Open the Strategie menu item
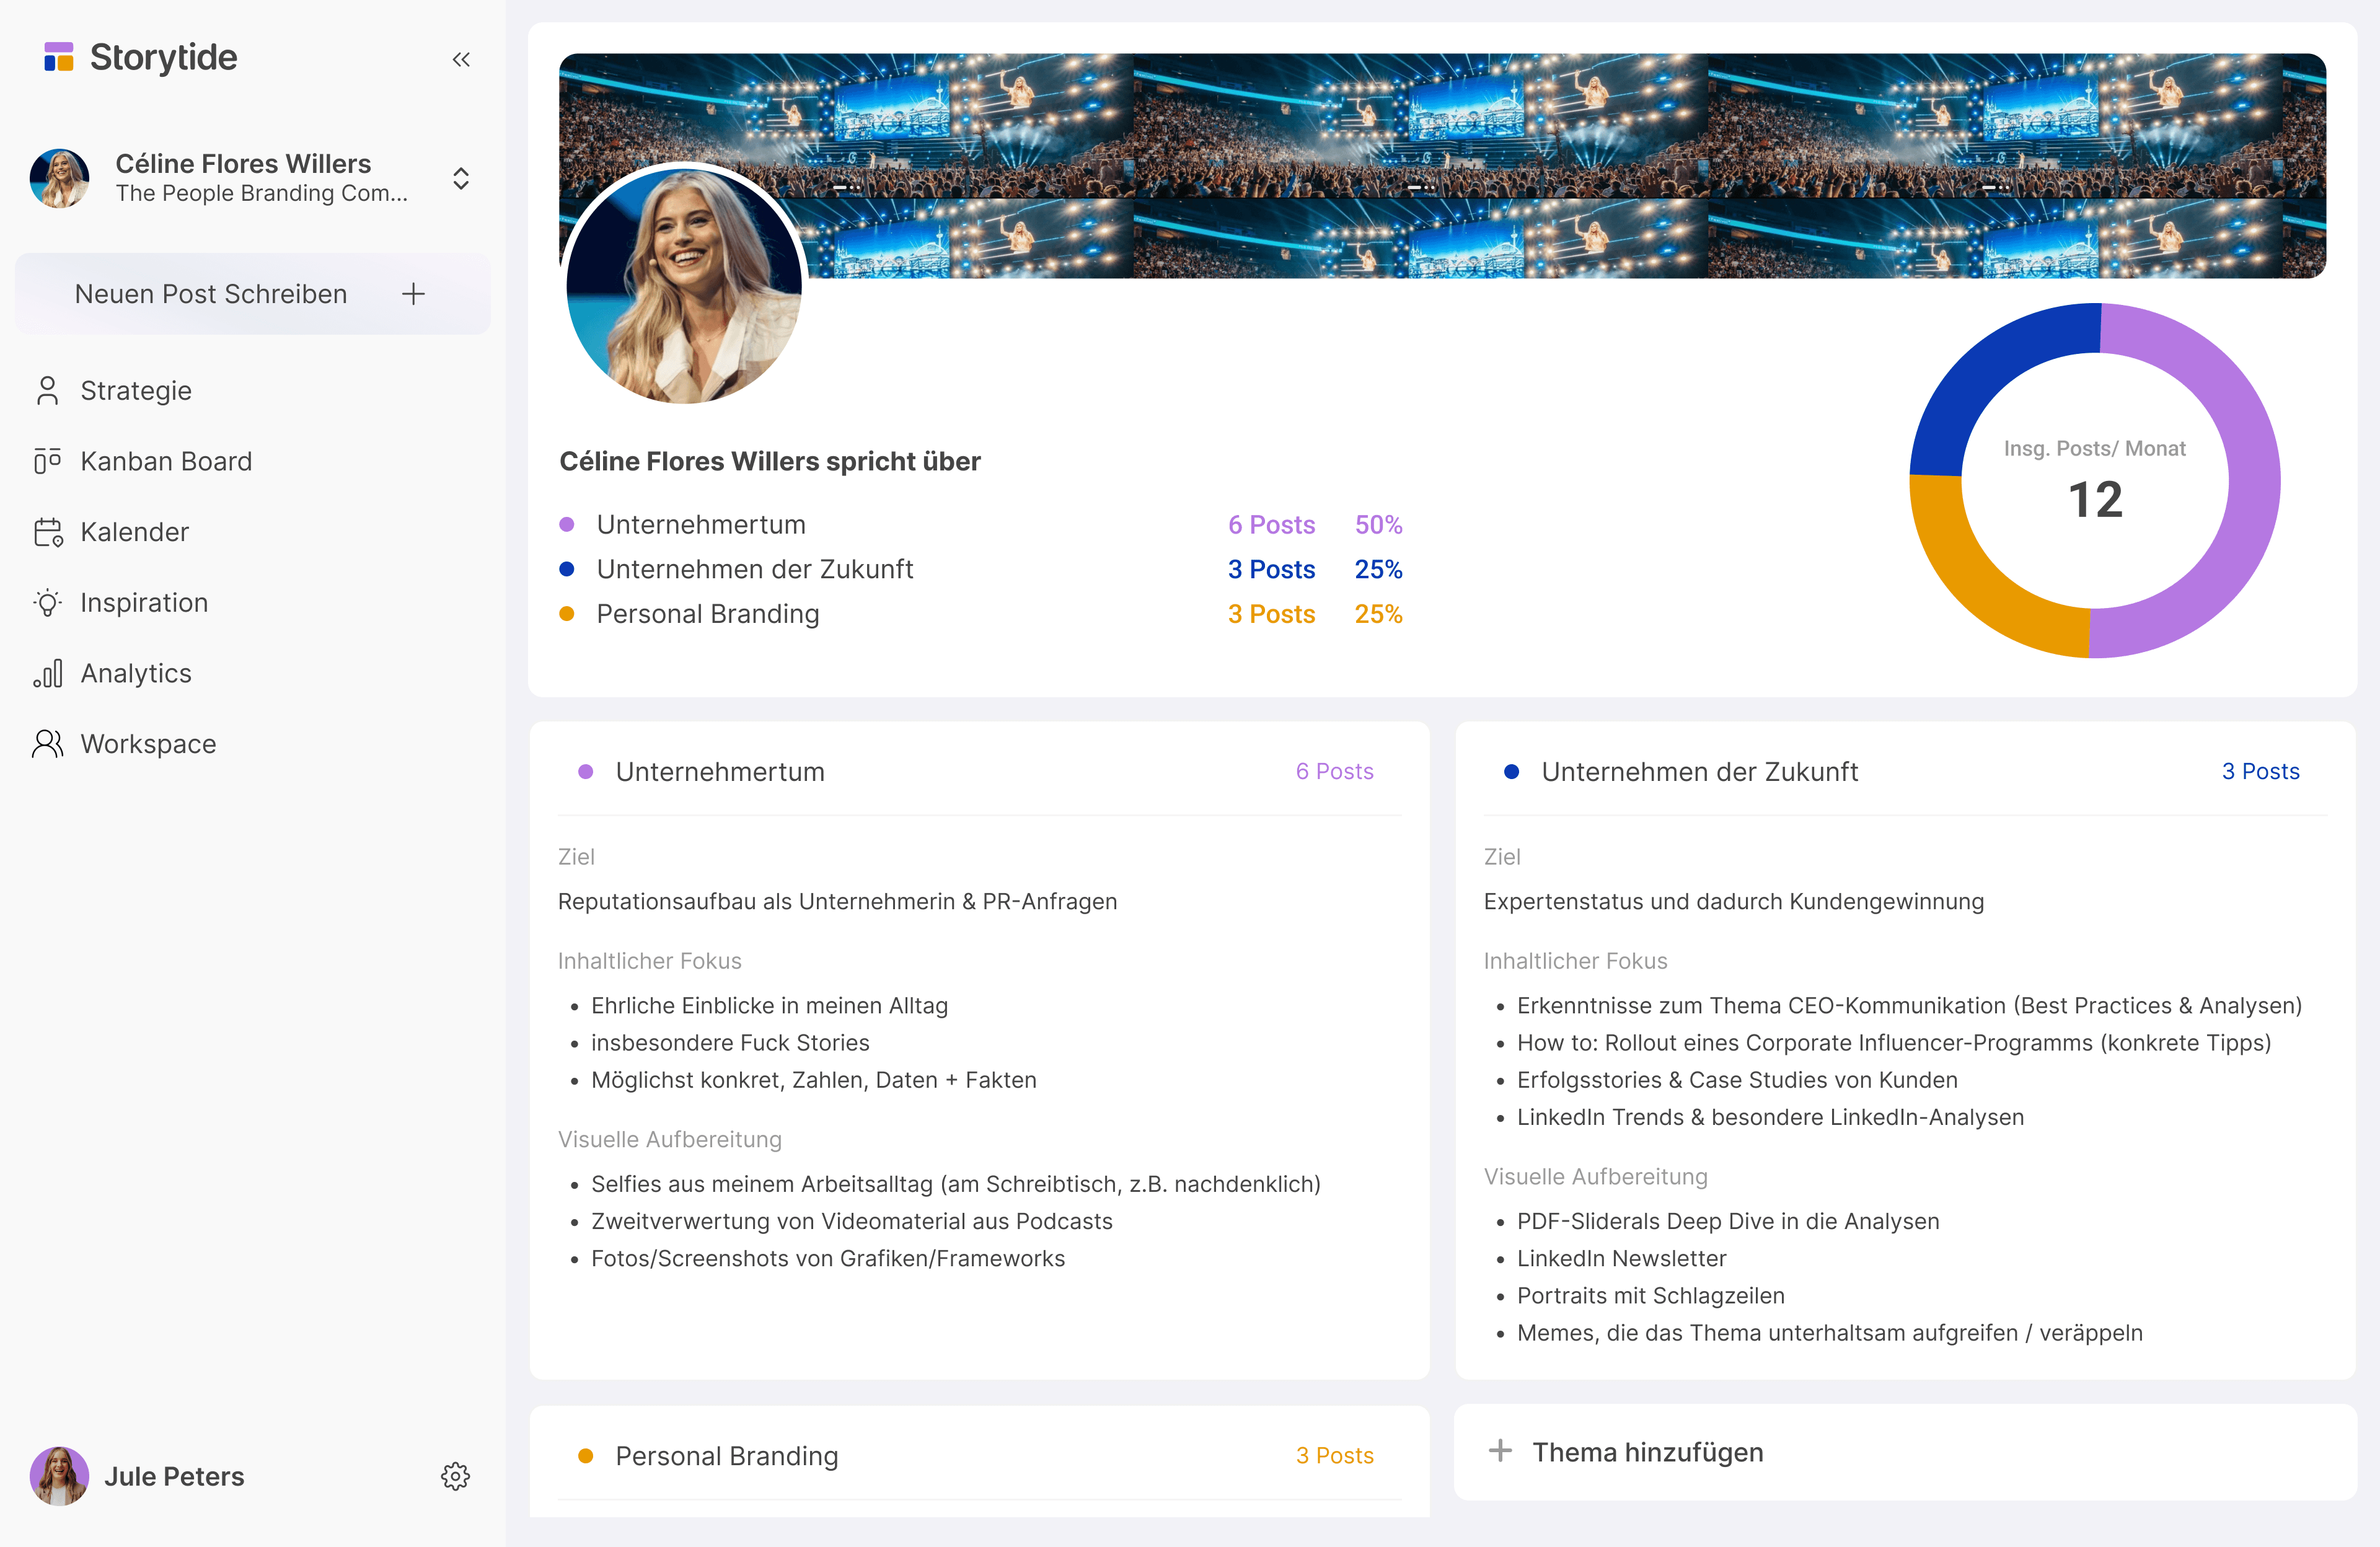 click(x=136, y=390)
